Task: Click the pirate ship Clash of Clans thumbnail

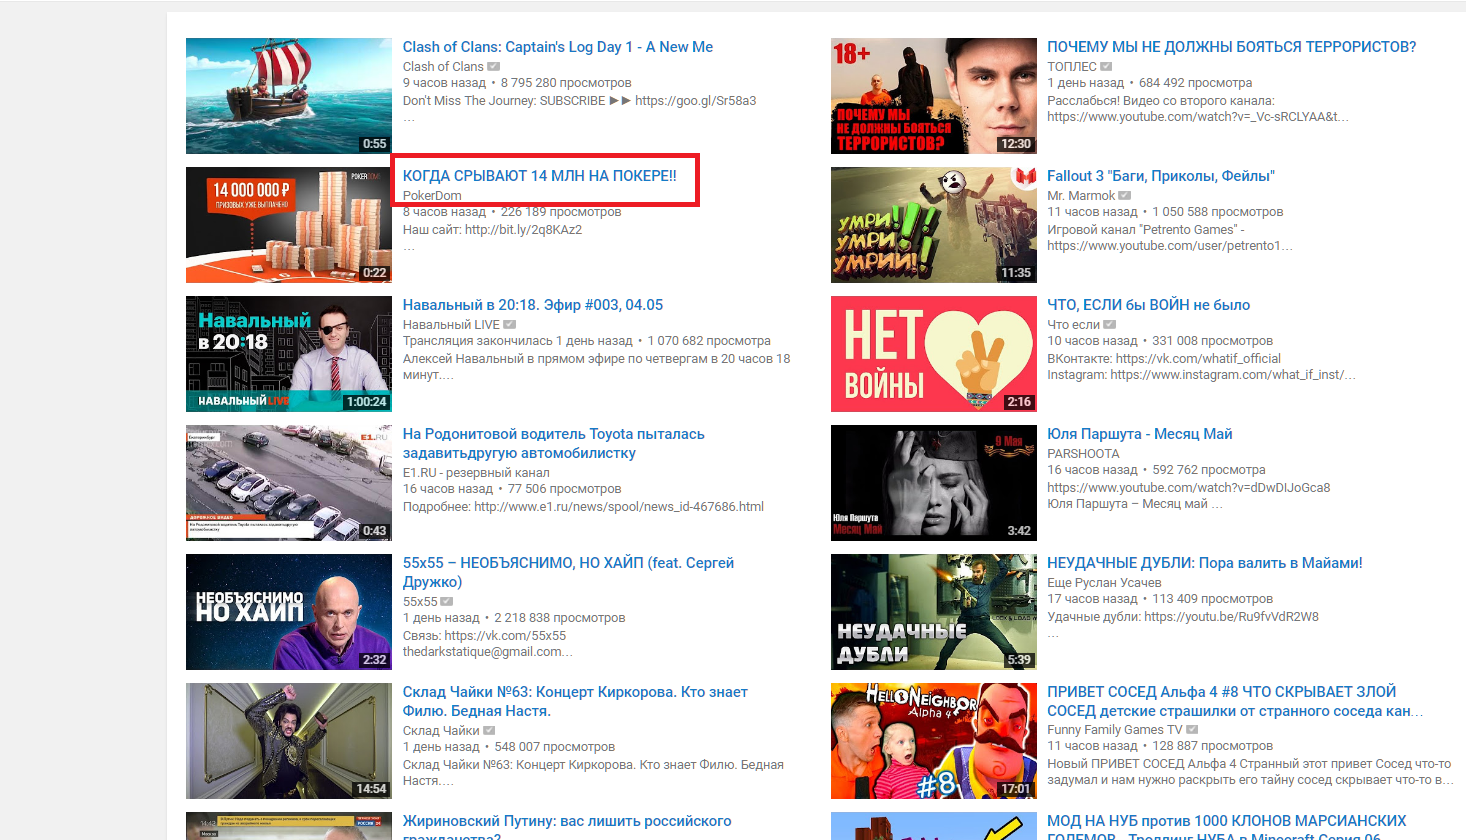Action: [x=288, y=96]
